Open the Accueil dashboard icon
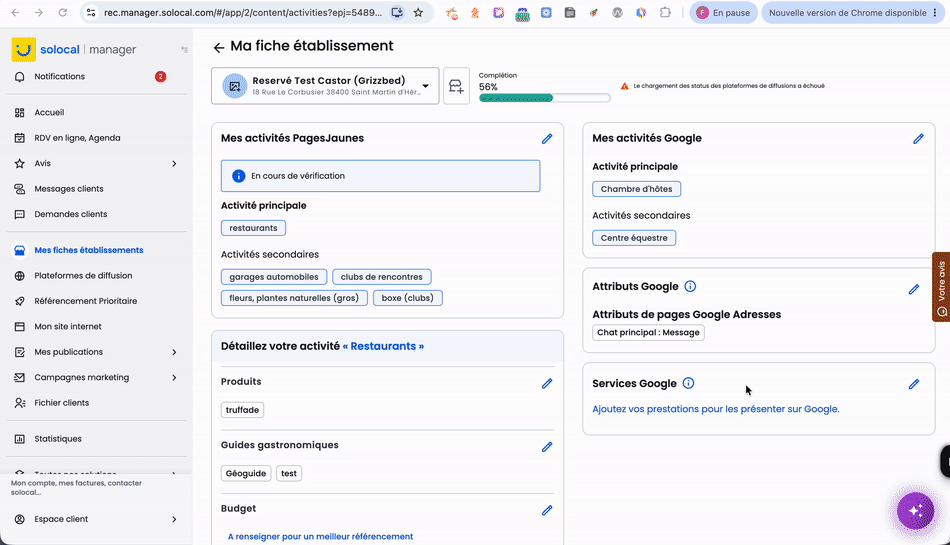The image size is (950, 545). pos(19,113)
